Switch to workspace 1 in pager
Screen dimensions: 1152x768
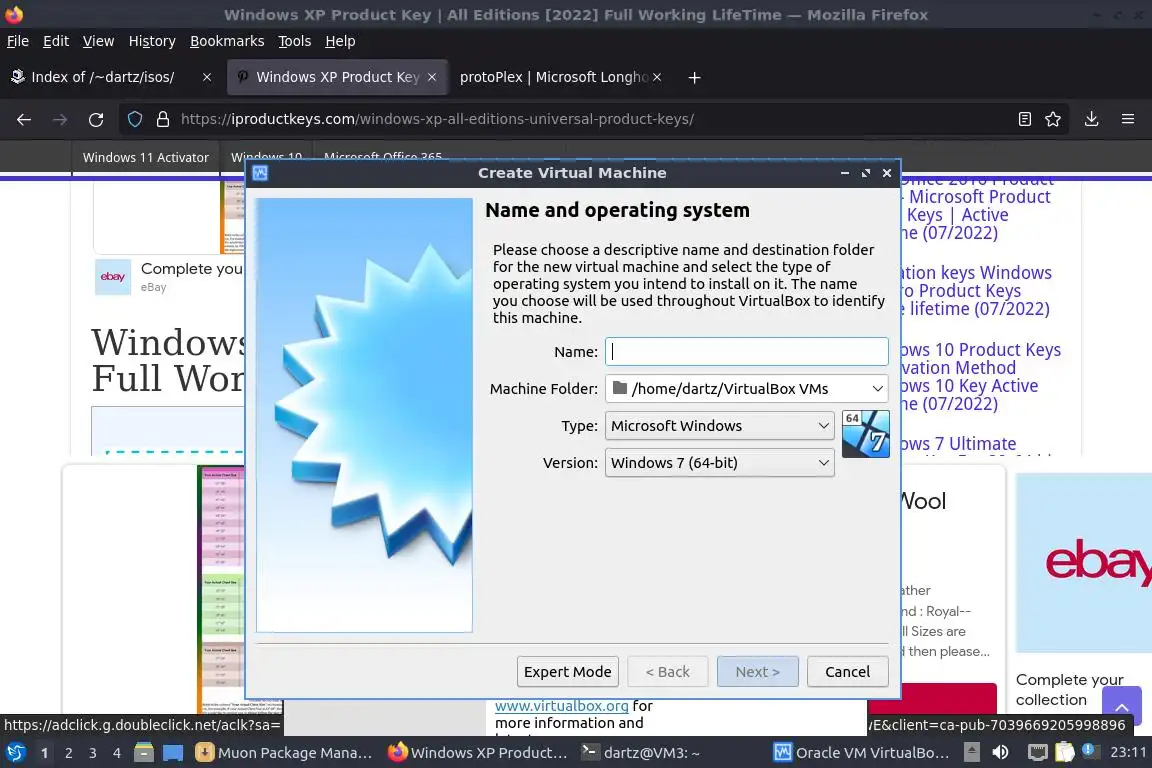[x=44, y=753]
